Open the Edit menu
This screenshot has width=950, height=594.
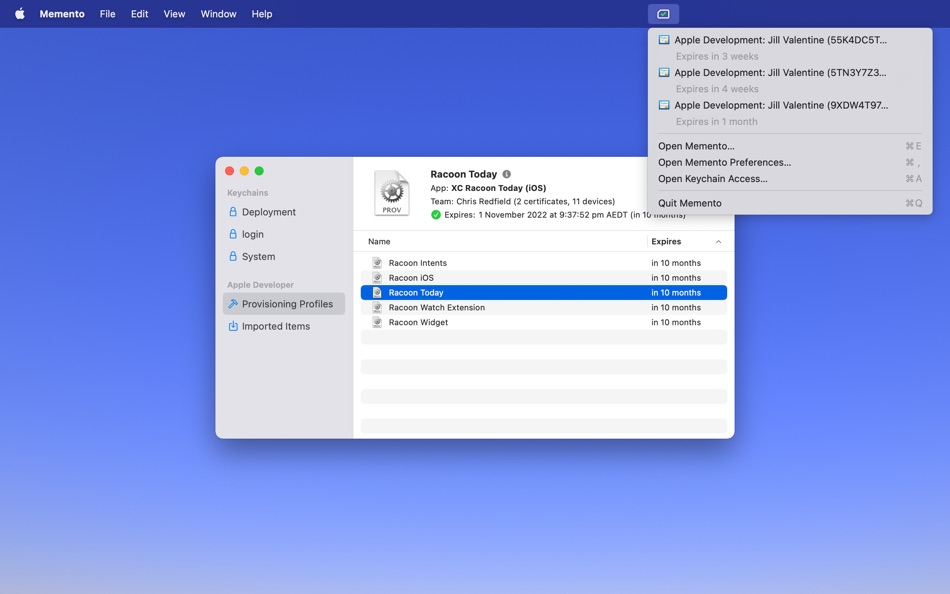point(139,13)
